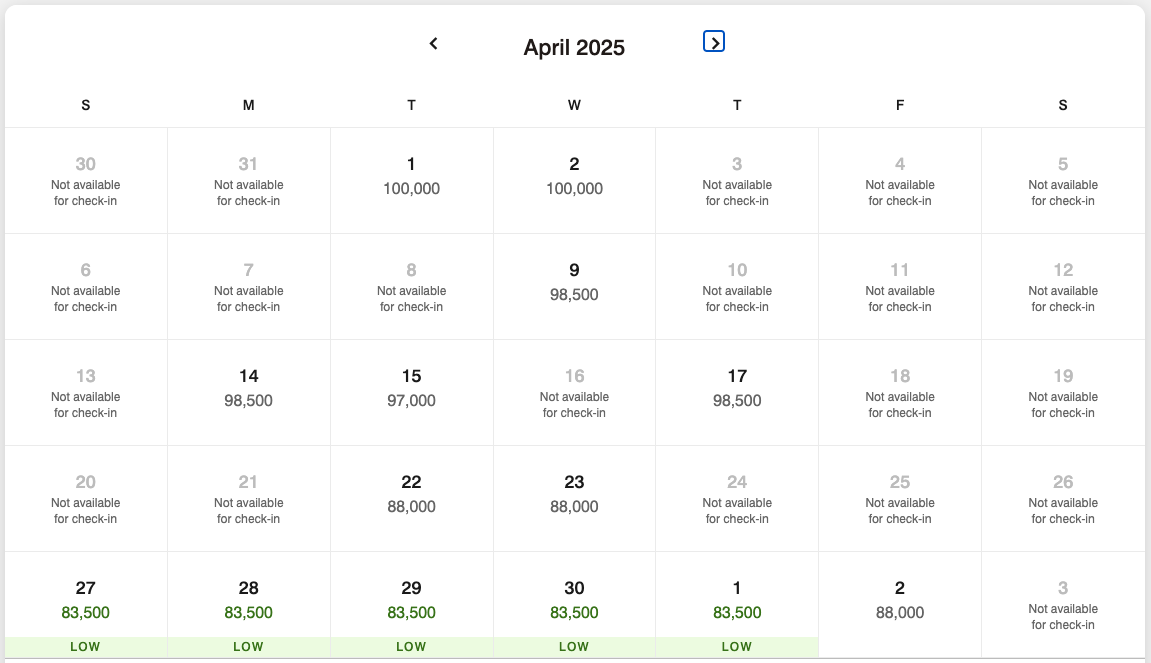
Task: Click unavailable April 16 cell
Action: [574, 393]
